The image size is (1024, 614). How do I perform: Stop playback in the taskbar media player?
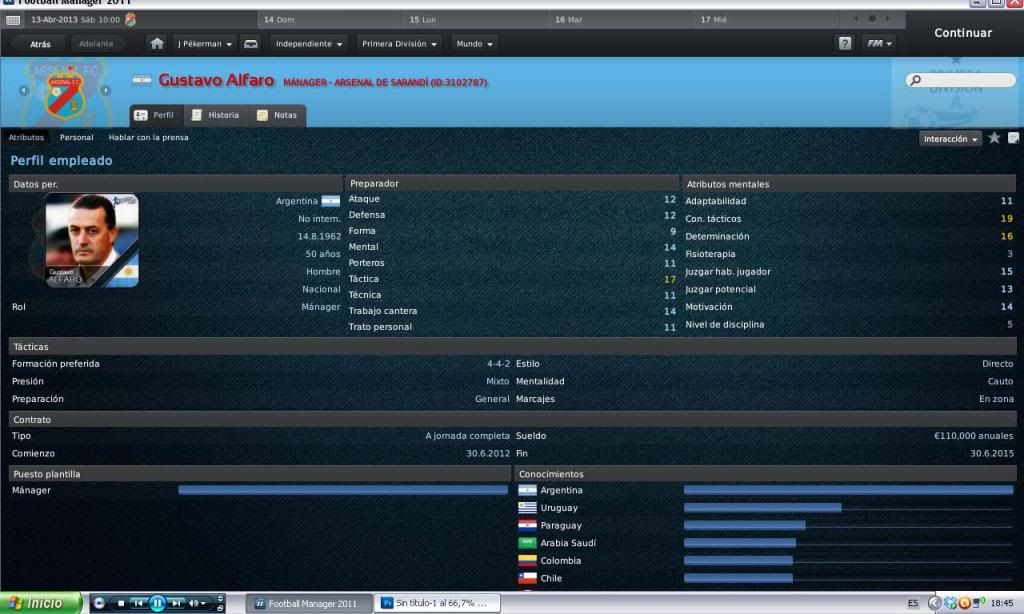click(x=121, y=604)
